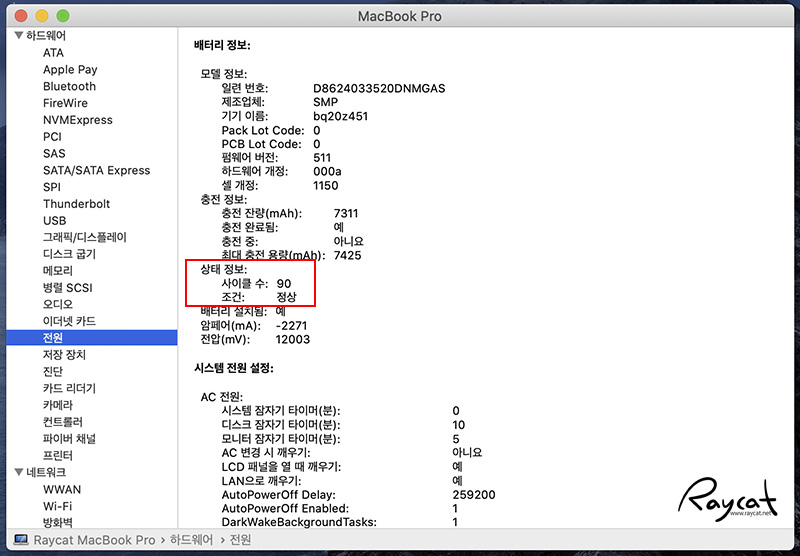Click max charge capacity value 7425
Image resolution: width=800 pixels, height=556 pixels.
coord(347,255)
